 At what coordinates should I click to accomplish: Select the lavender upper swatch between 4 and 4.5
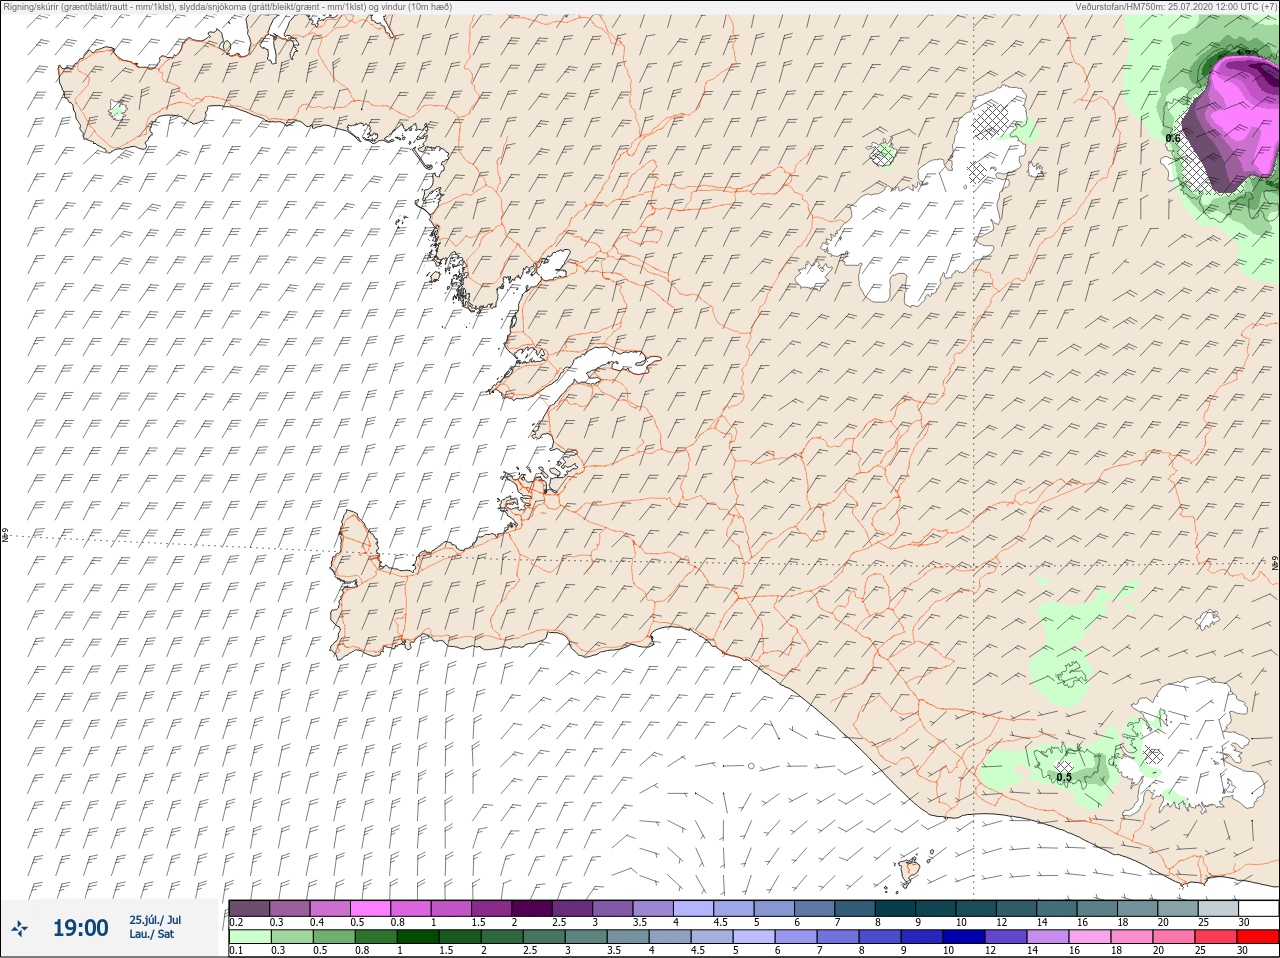coord(693,908)
